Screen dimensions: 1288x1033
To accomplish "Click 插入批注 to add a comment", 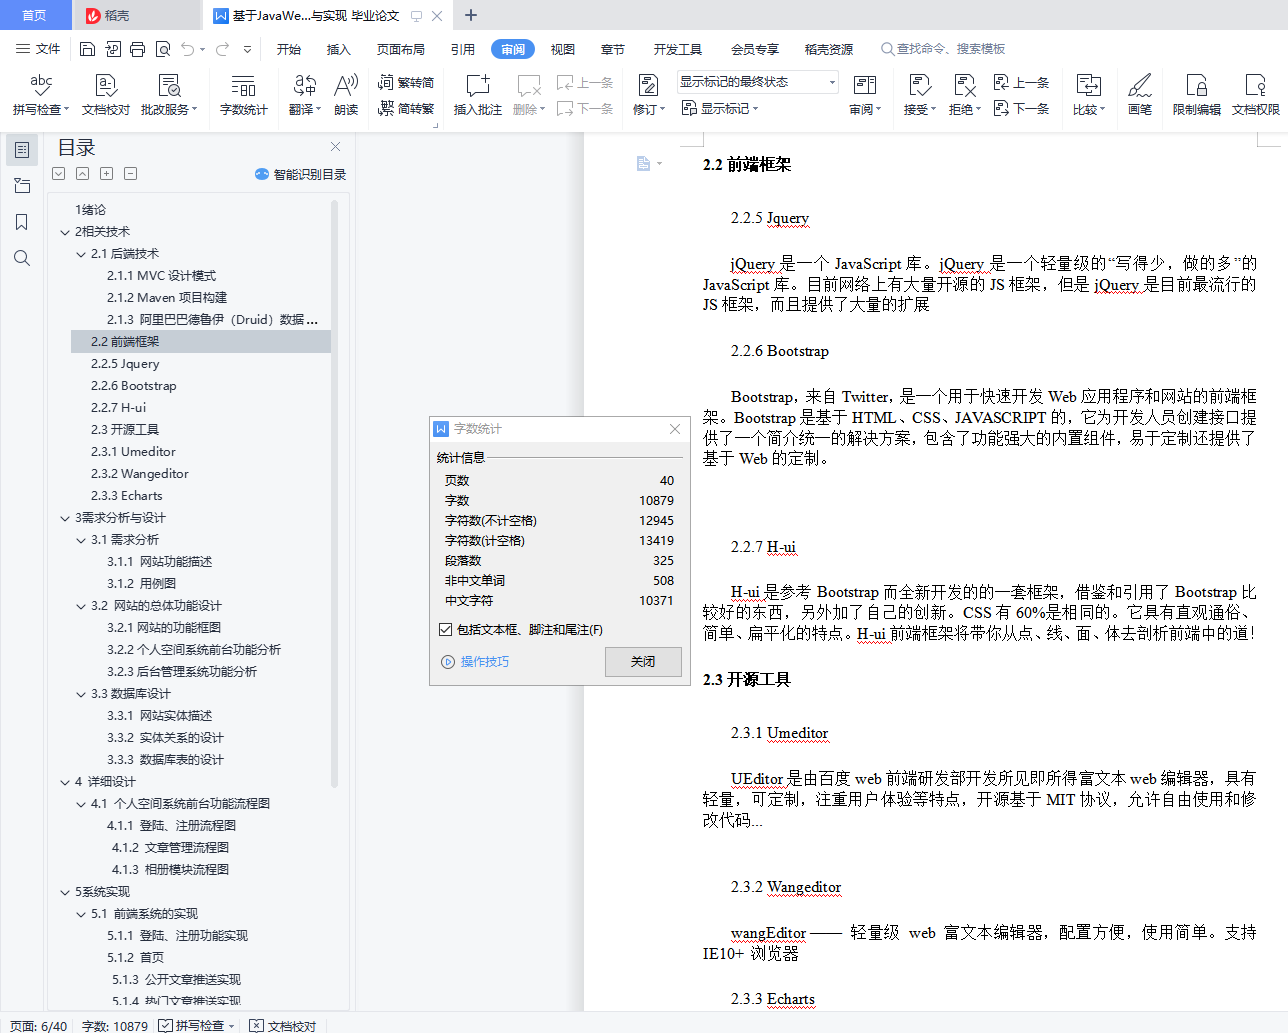I will pos(478,95).
